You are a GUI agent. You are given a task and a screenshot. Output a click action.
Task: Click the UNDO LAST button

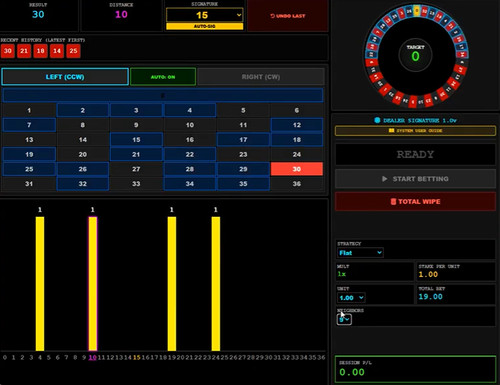288,16
